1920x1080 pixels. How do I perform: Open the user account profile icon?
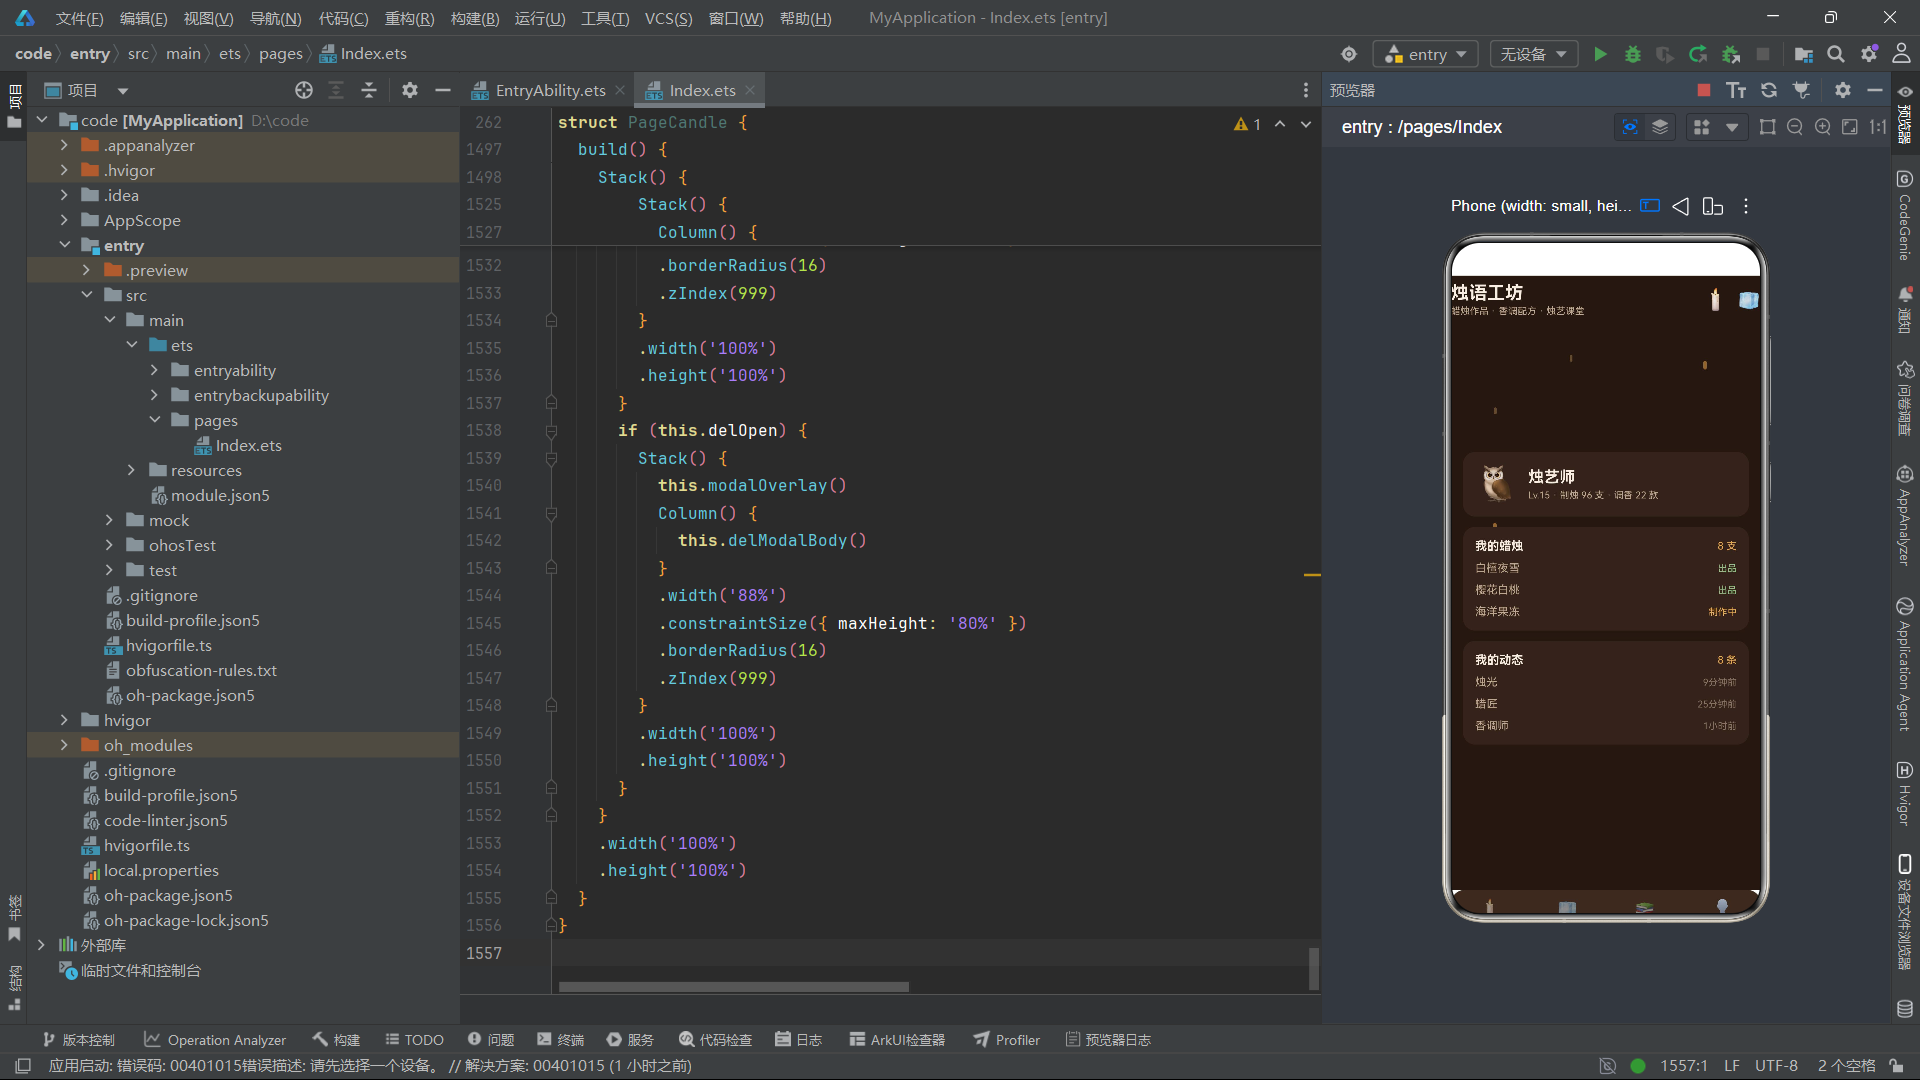click(1901, 54)
